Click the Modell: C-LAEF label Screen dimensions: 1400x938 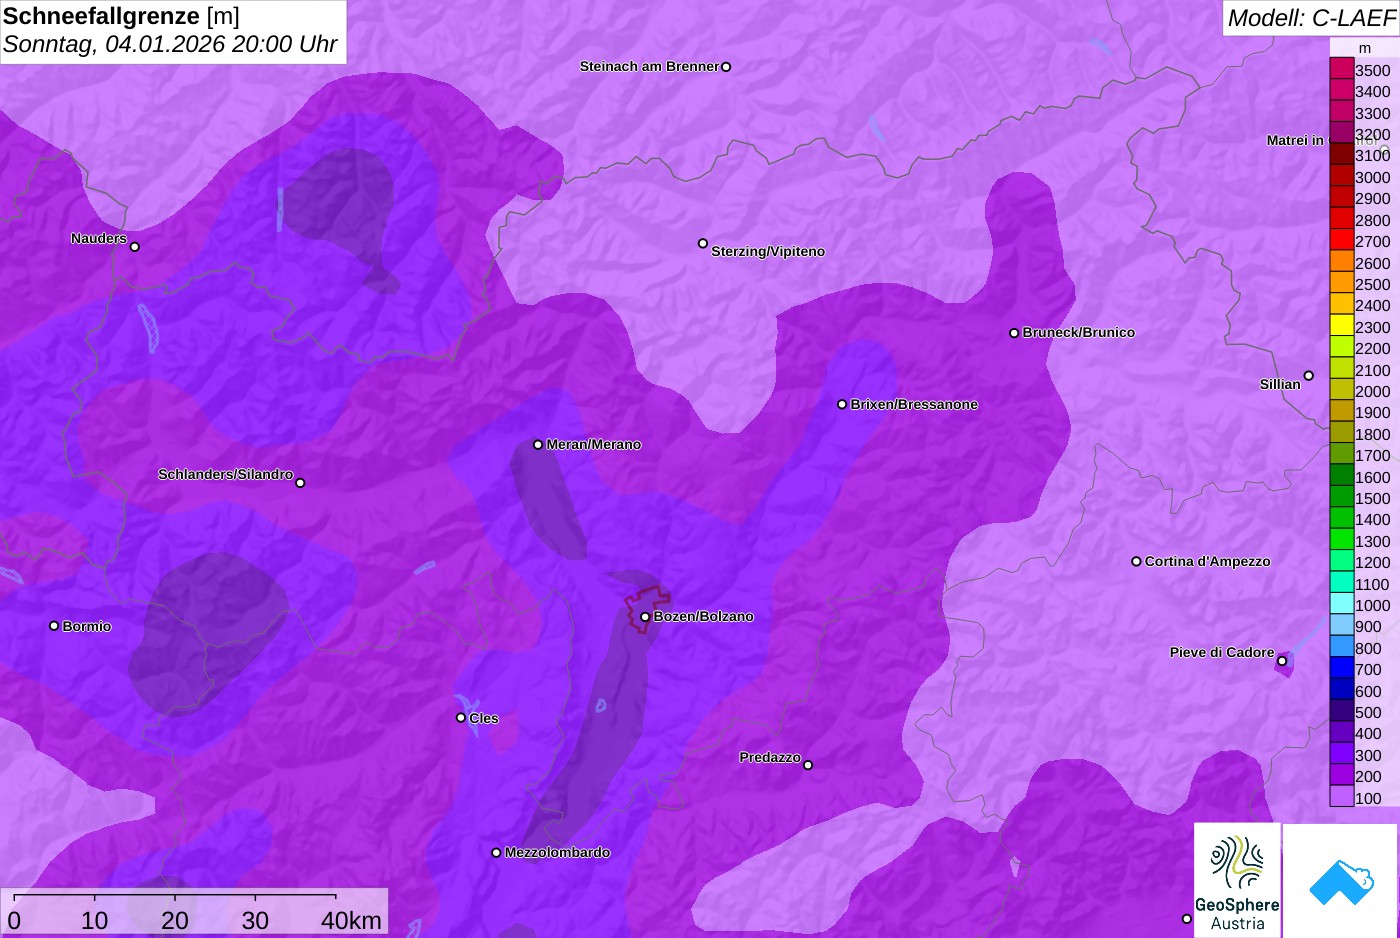click(x=1311, y=17)
